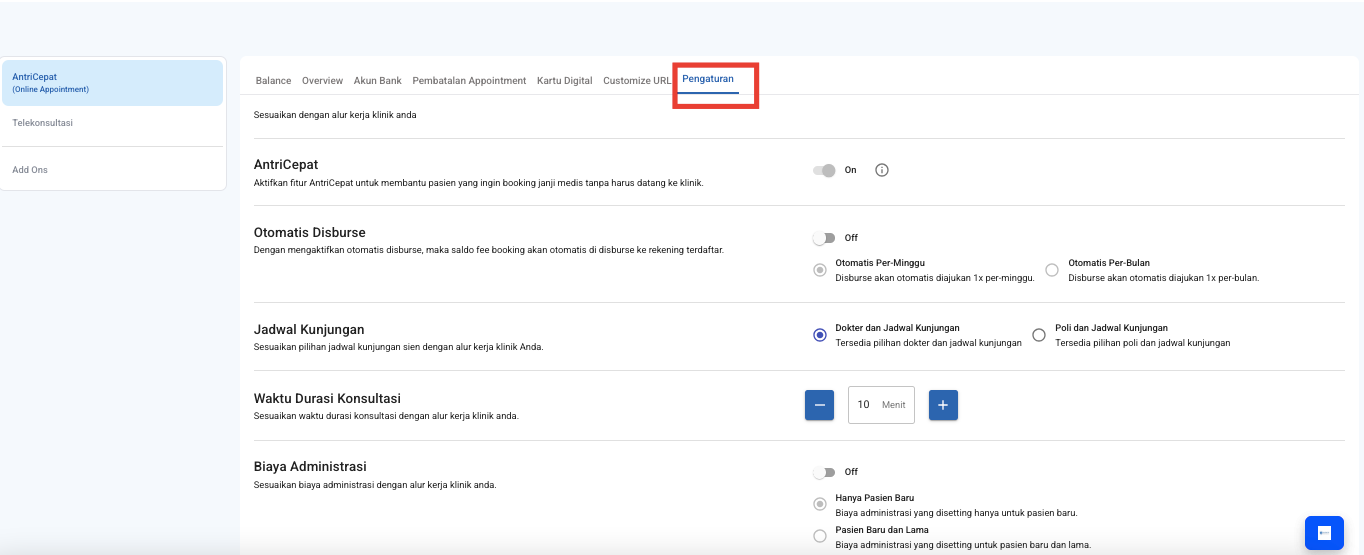Open the blue chat widget icon
Viewport: 1364px width, 555px height.
pyautogui.click(x=1324, y=533)
